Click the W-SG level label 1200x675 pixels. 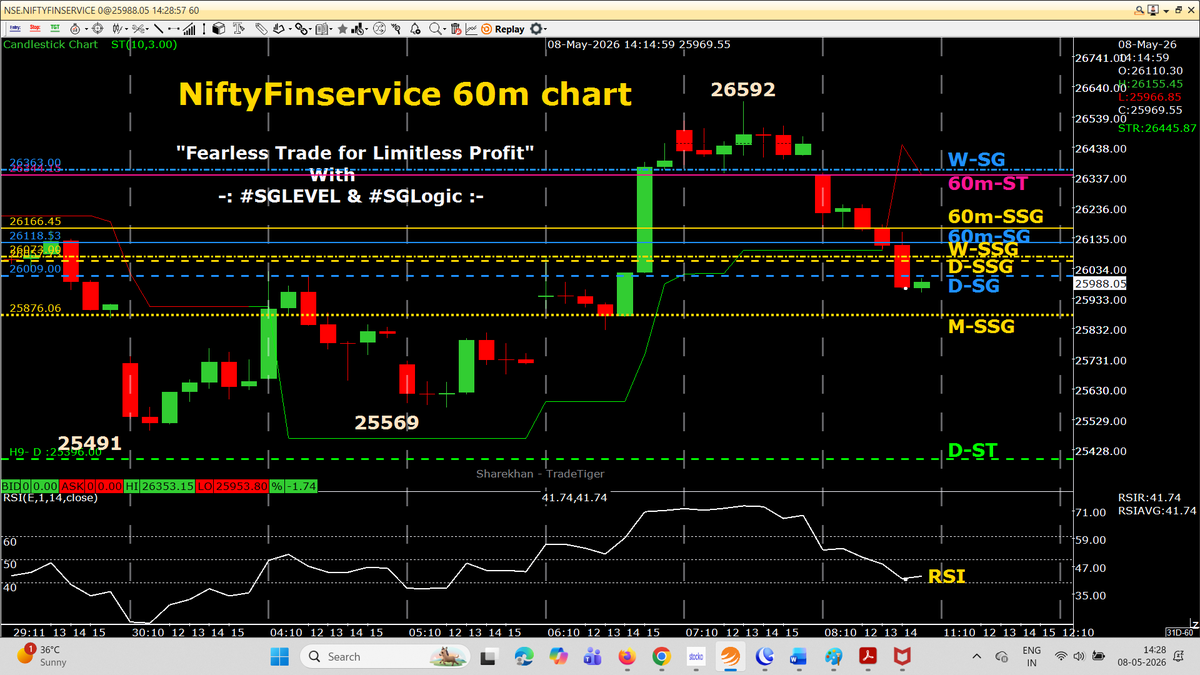tap(977, 159)
